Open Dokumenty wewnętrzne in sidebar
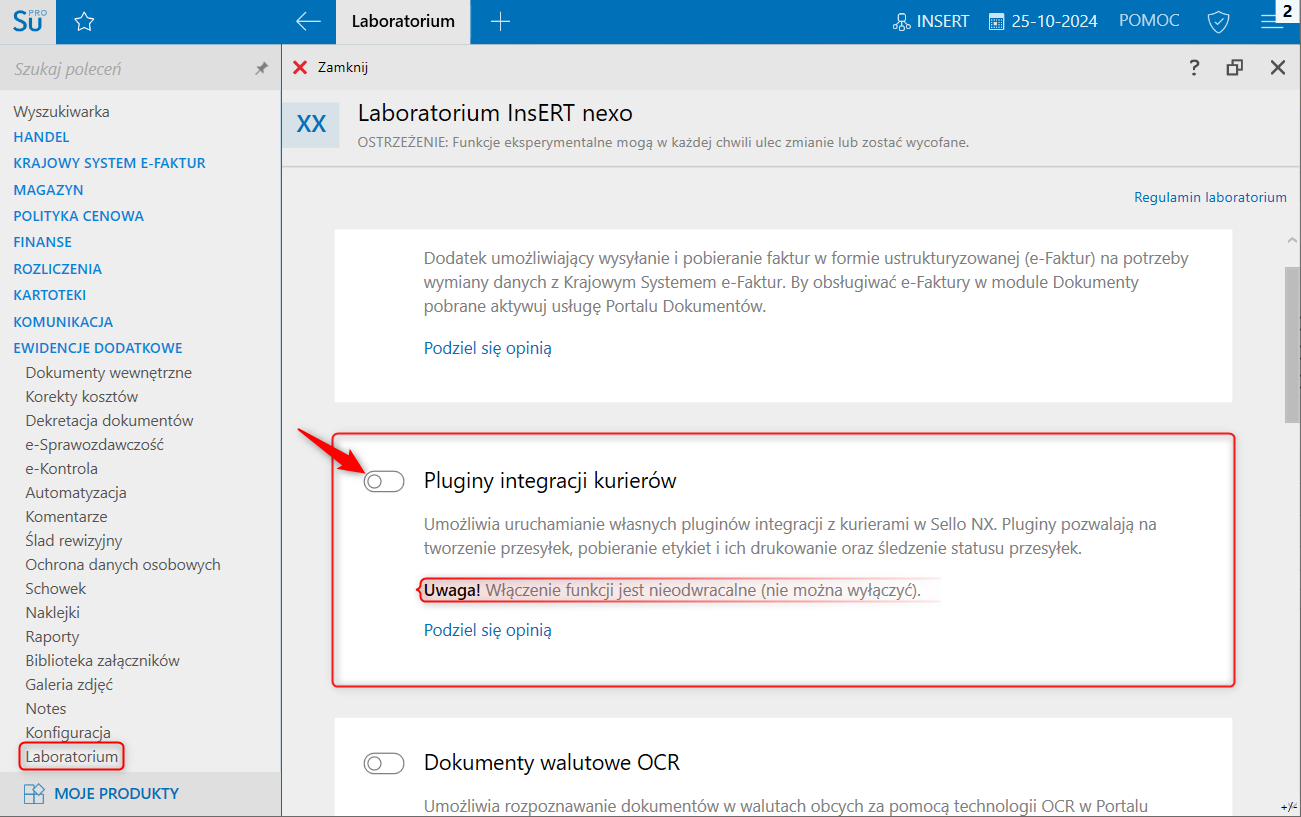Viewport: 1301px width, 817px height. [x=108, y=373]
